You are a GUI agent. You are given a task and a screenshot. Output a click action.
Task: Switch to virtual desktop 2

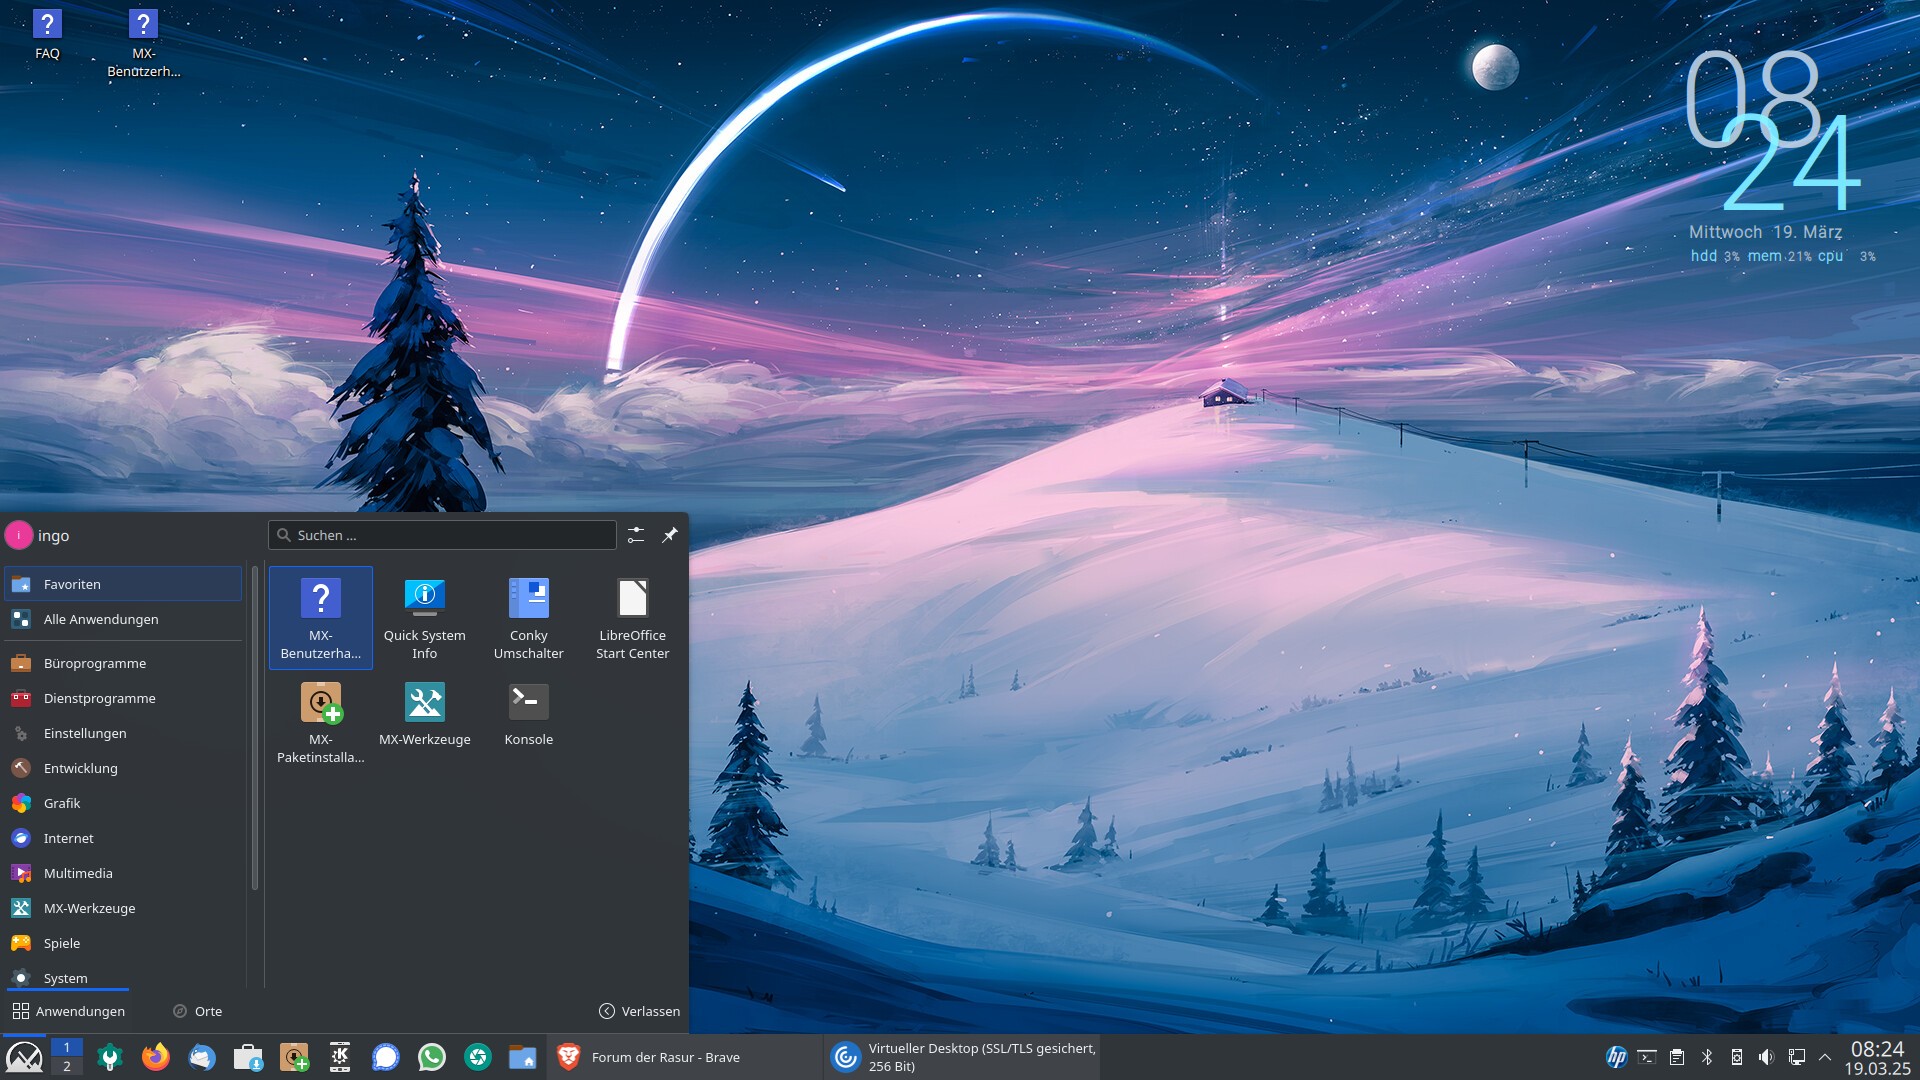(67, 1066)
